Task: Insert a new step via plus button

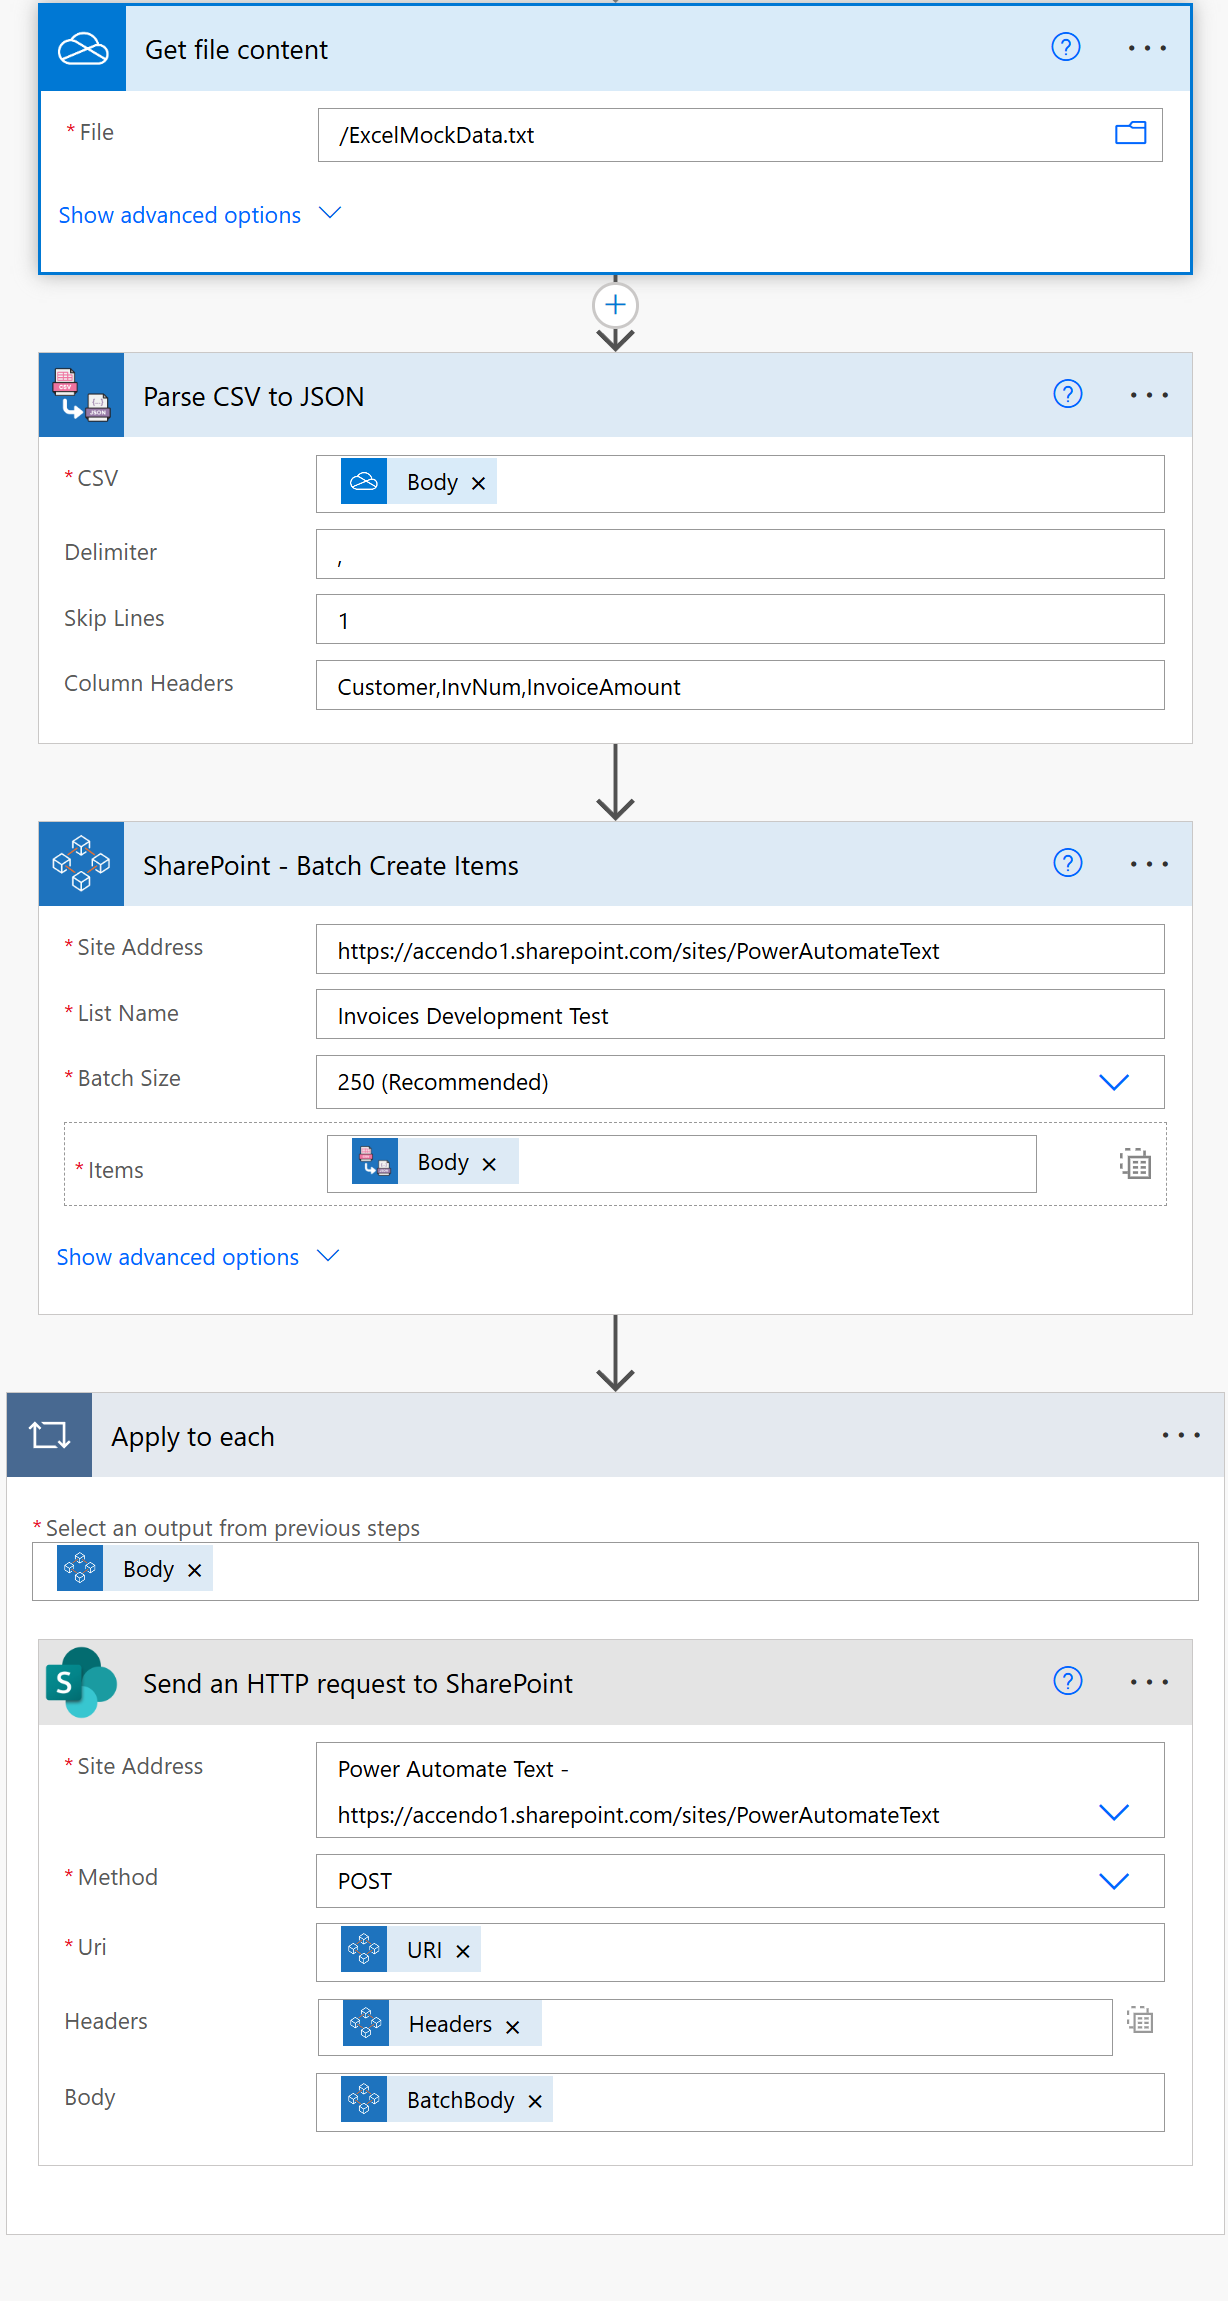Action: (x=615, y=305)
